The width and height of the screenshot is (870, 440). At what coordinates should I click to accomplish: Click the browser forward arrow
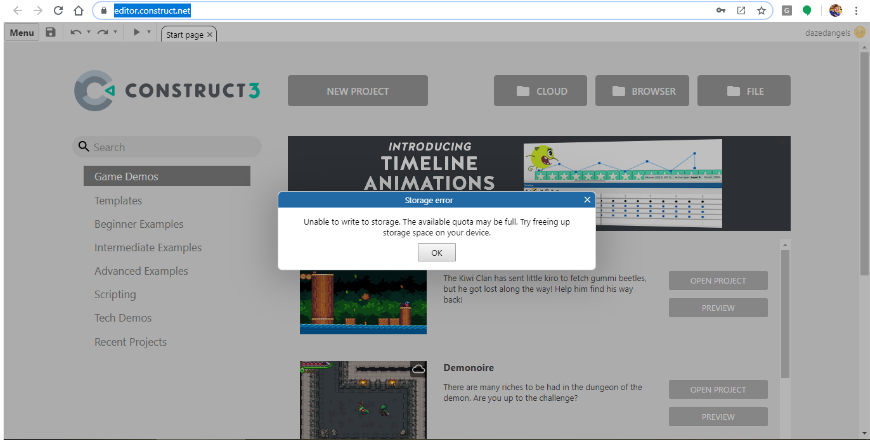[38, 11]
